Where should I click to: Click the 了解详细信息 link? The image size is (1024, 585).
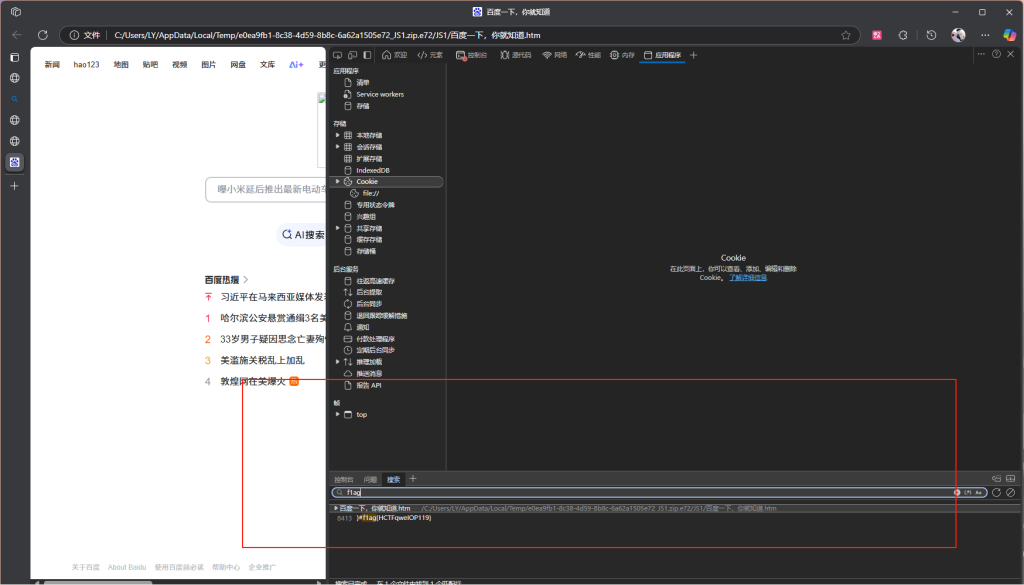[747, 277]
